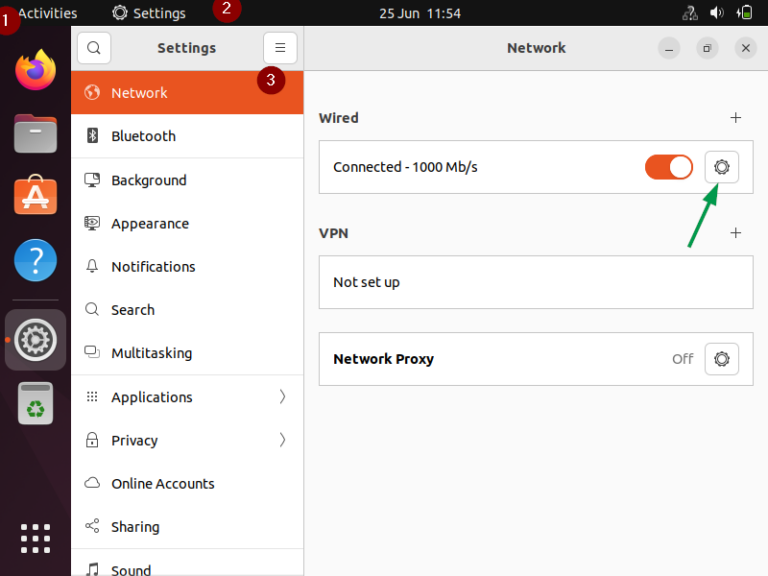
Task: Open the Settings hamburger menu
Action: [280, 48]
